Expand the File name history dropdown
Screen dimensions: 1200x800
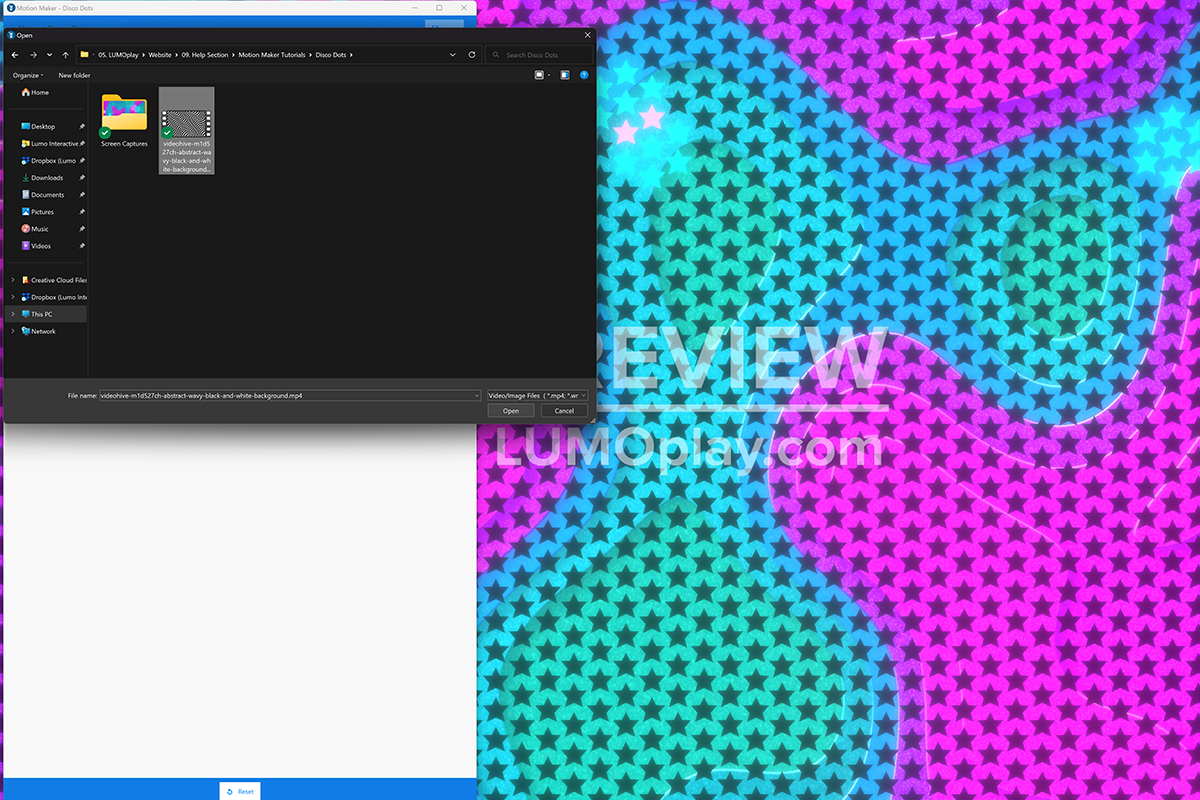click(x=477, y=395)
